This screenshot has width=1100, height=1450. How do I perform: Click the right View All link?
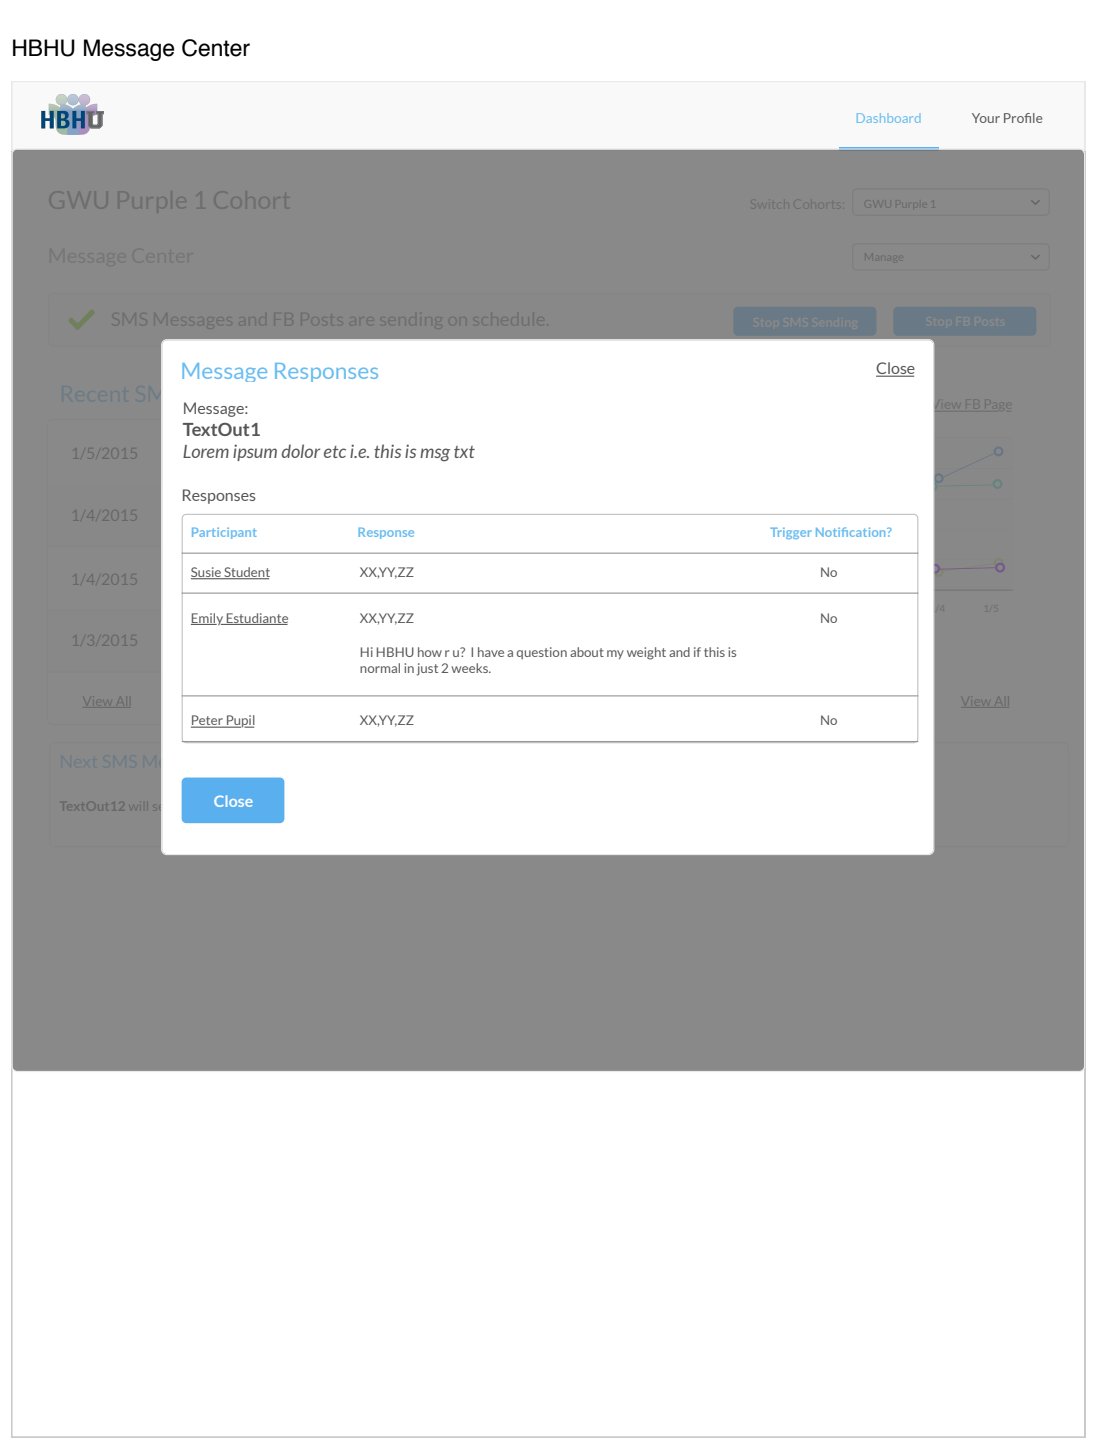point(985,702)
